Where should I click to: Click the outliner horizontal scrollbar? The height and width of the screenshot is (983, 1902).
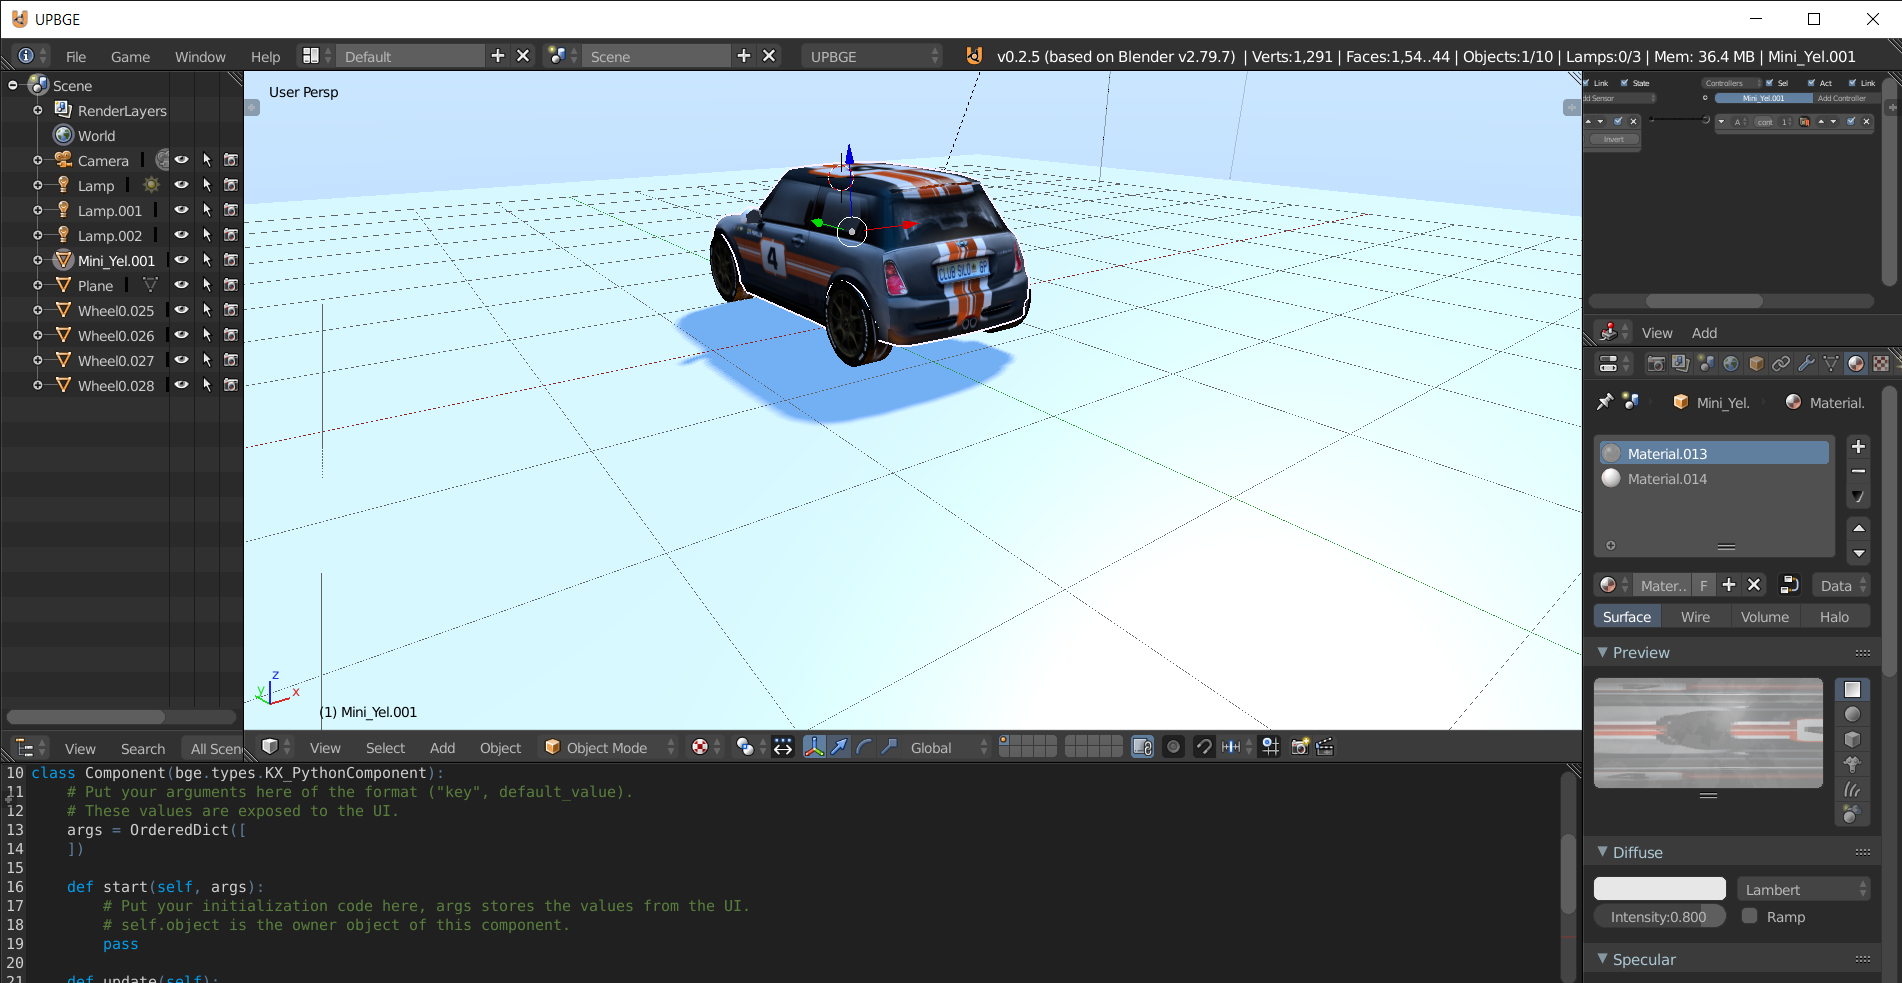(x=85, y=717)
